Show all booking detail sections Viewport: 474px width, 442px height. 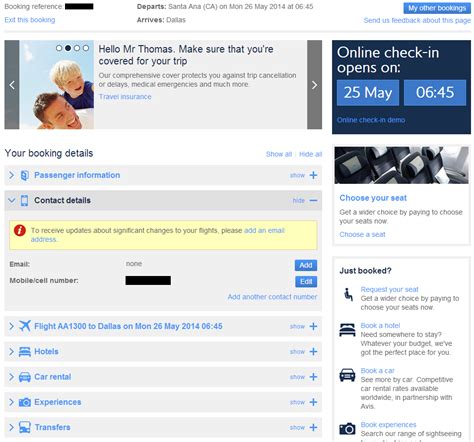(279, 154)
